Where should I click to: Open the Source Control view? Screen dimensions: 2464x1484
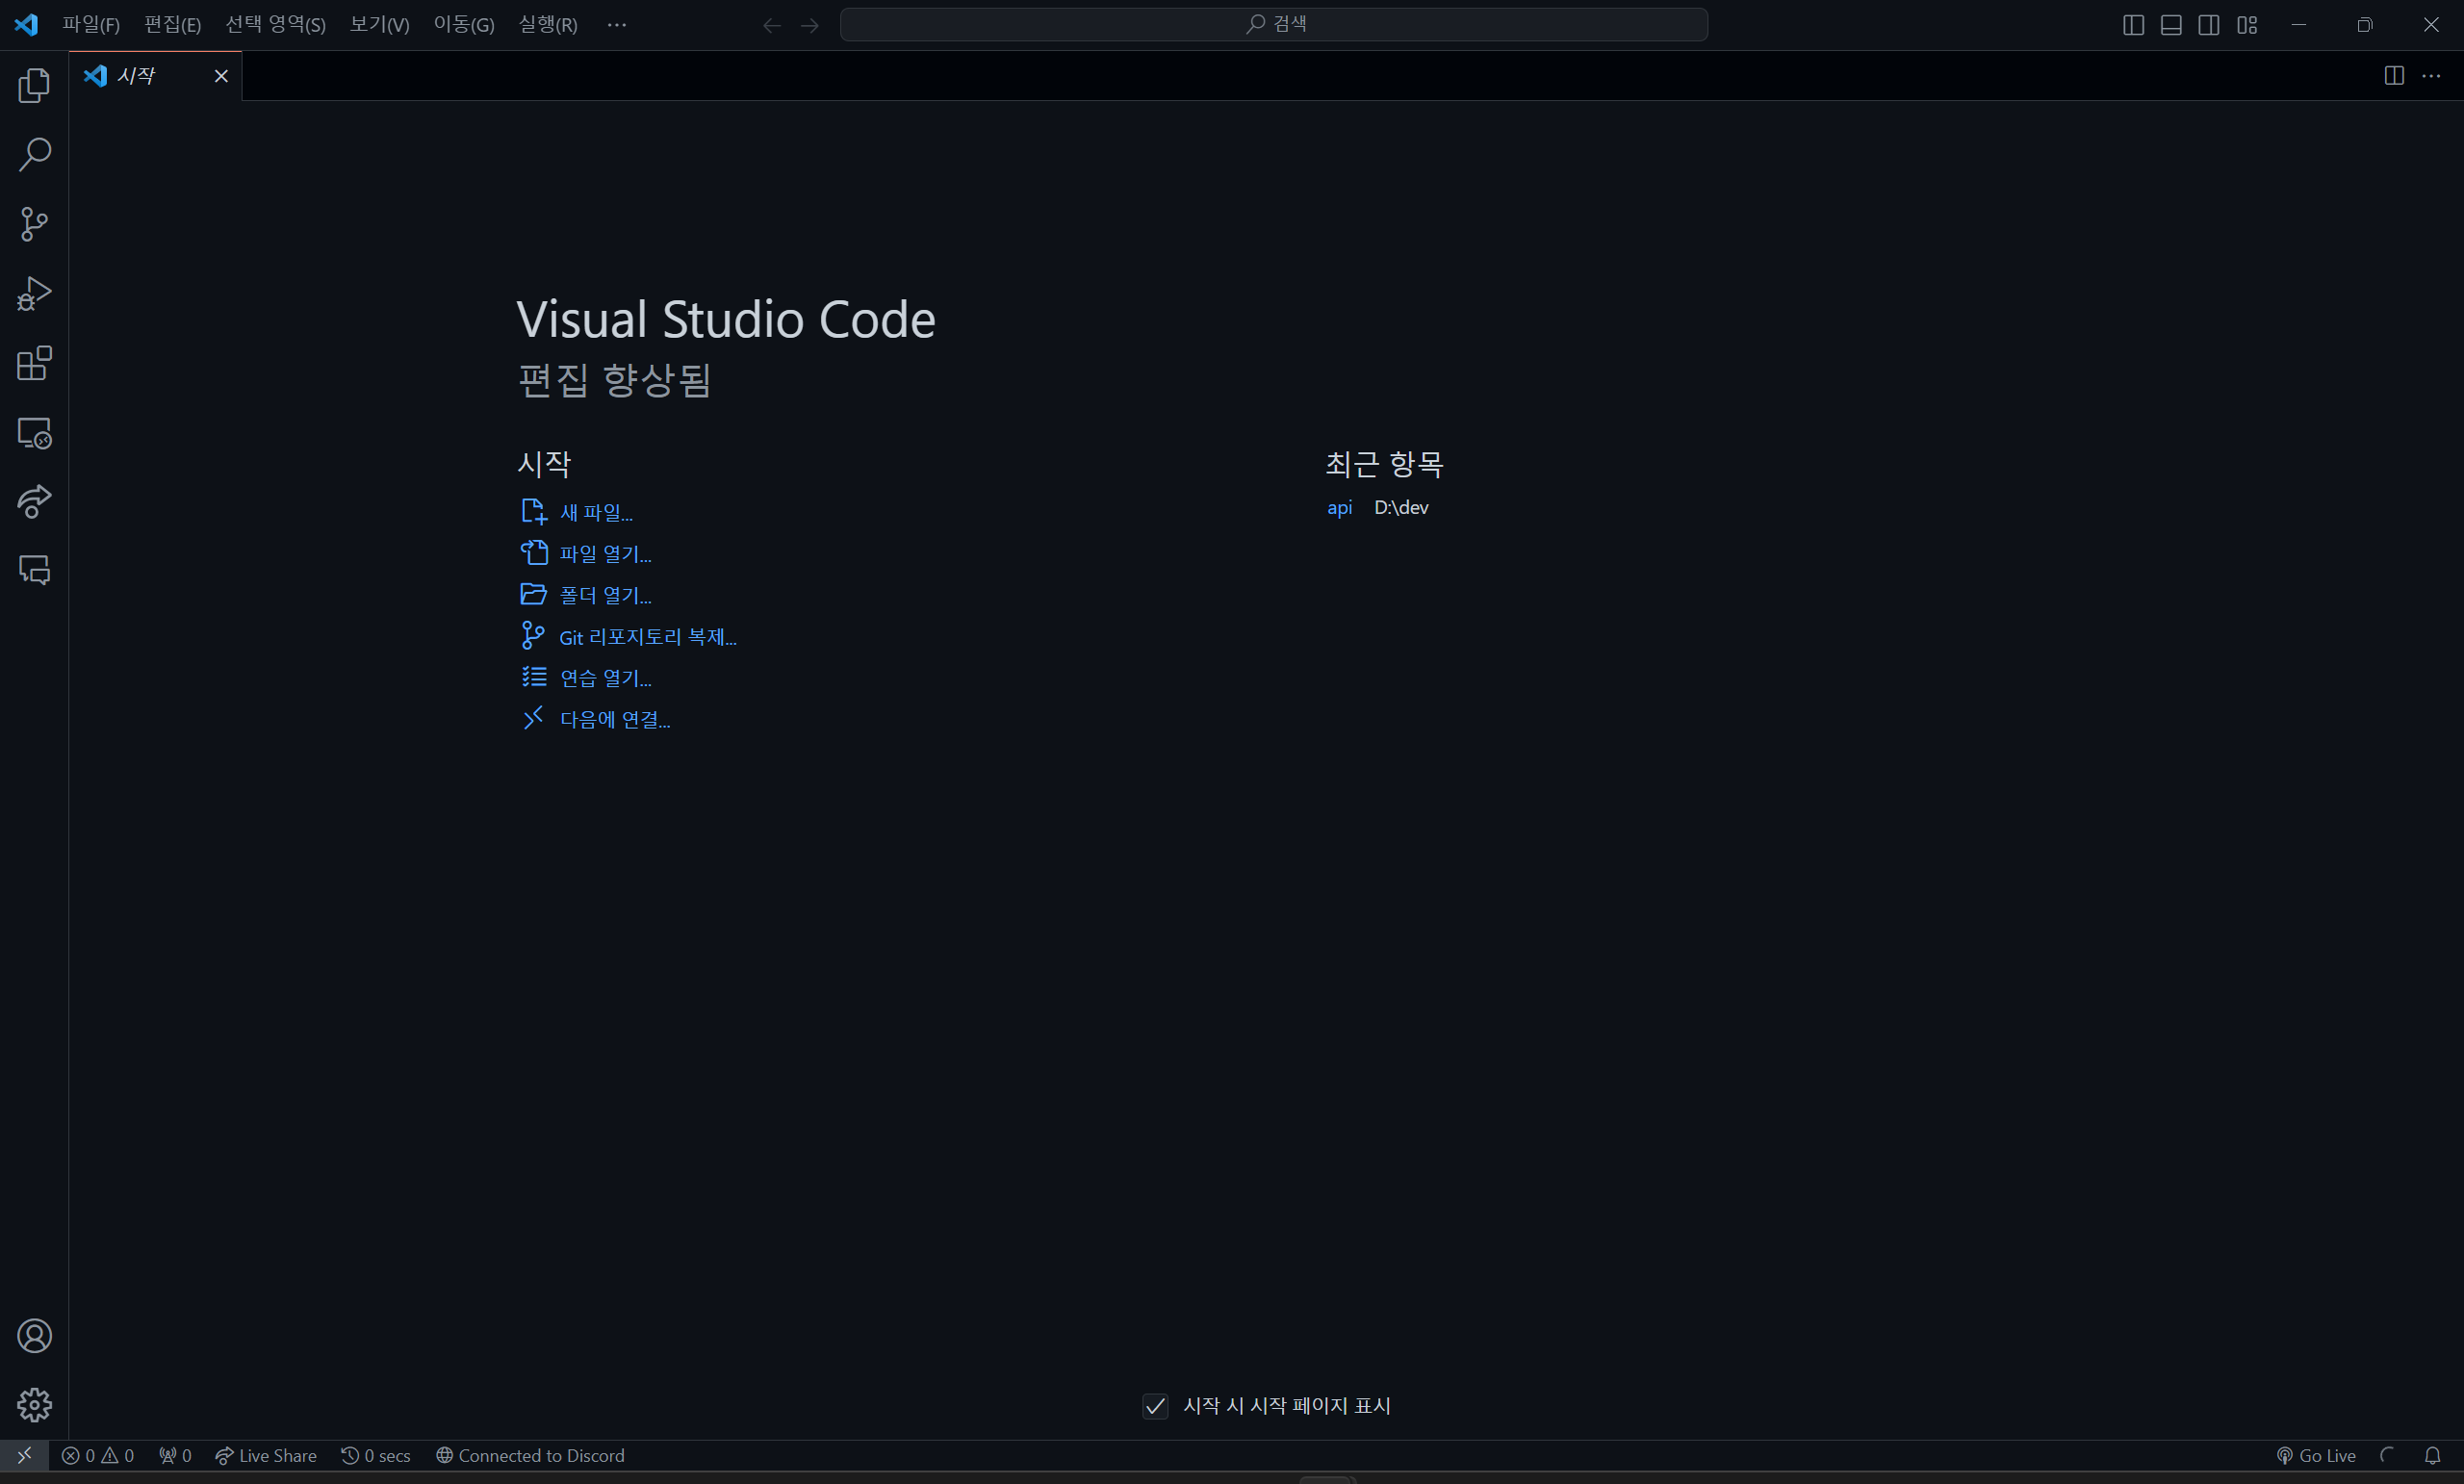[34, 223]
